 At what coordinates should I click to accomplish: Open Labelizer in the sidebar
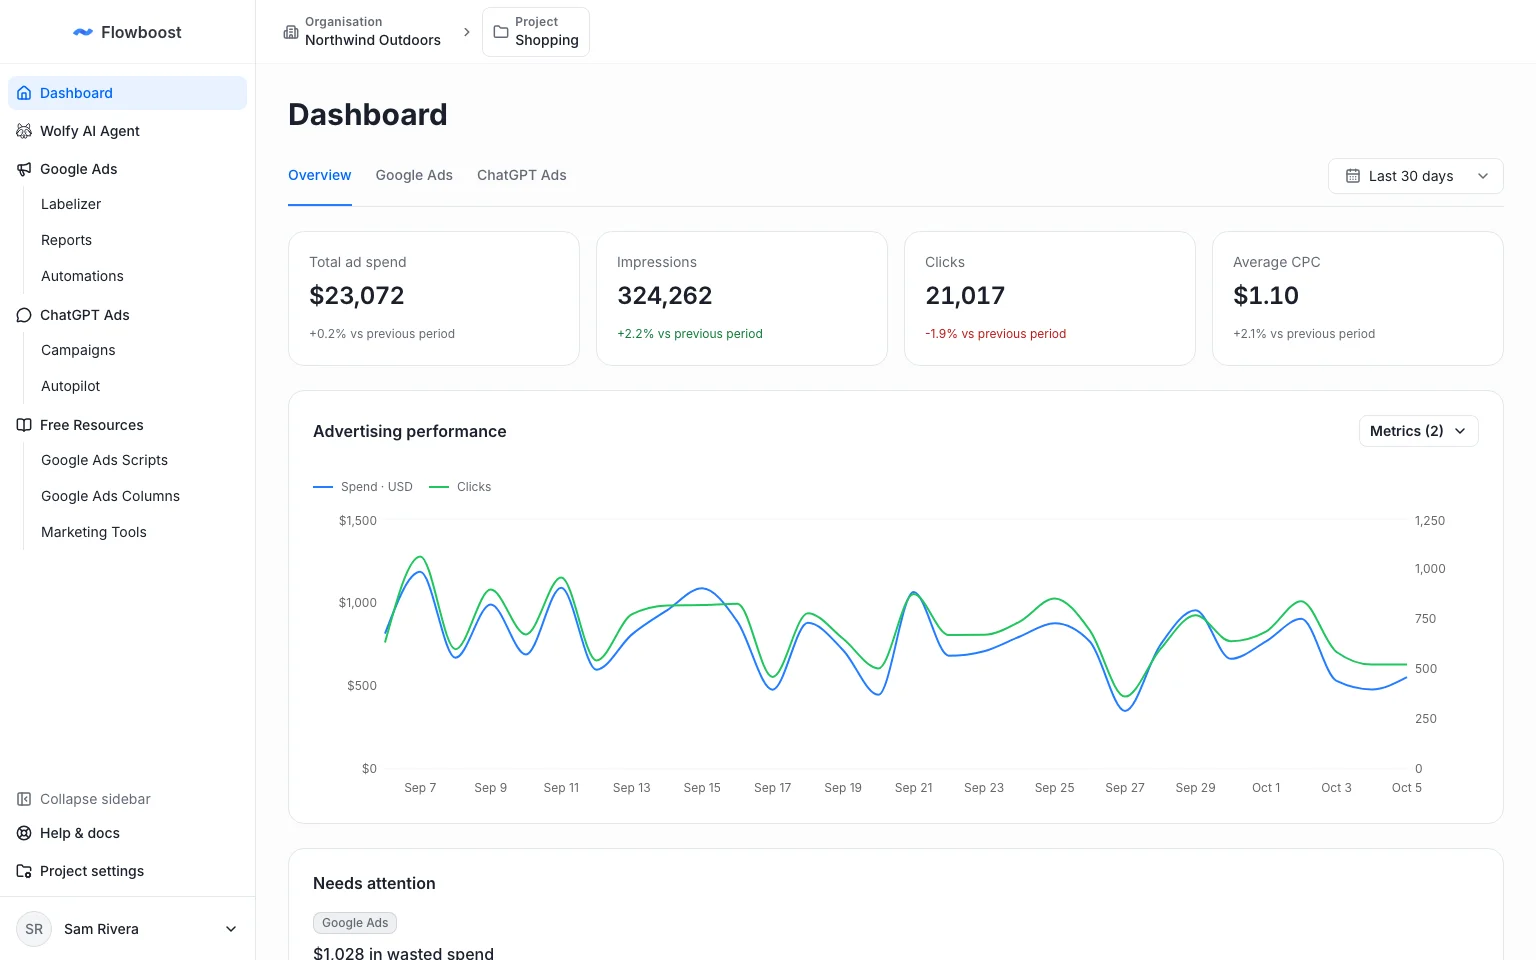tap(71, 204)
